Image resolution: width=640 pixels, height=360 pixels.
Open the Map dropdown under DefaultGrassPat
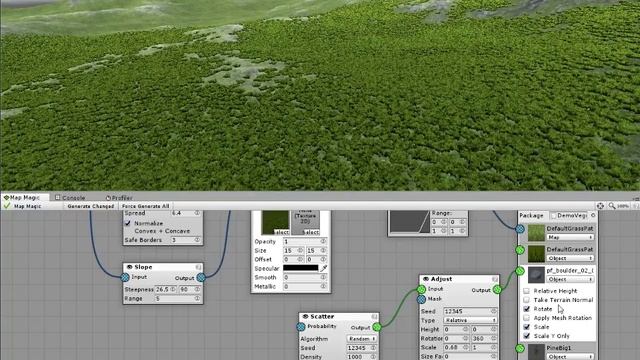pos(570,237)
